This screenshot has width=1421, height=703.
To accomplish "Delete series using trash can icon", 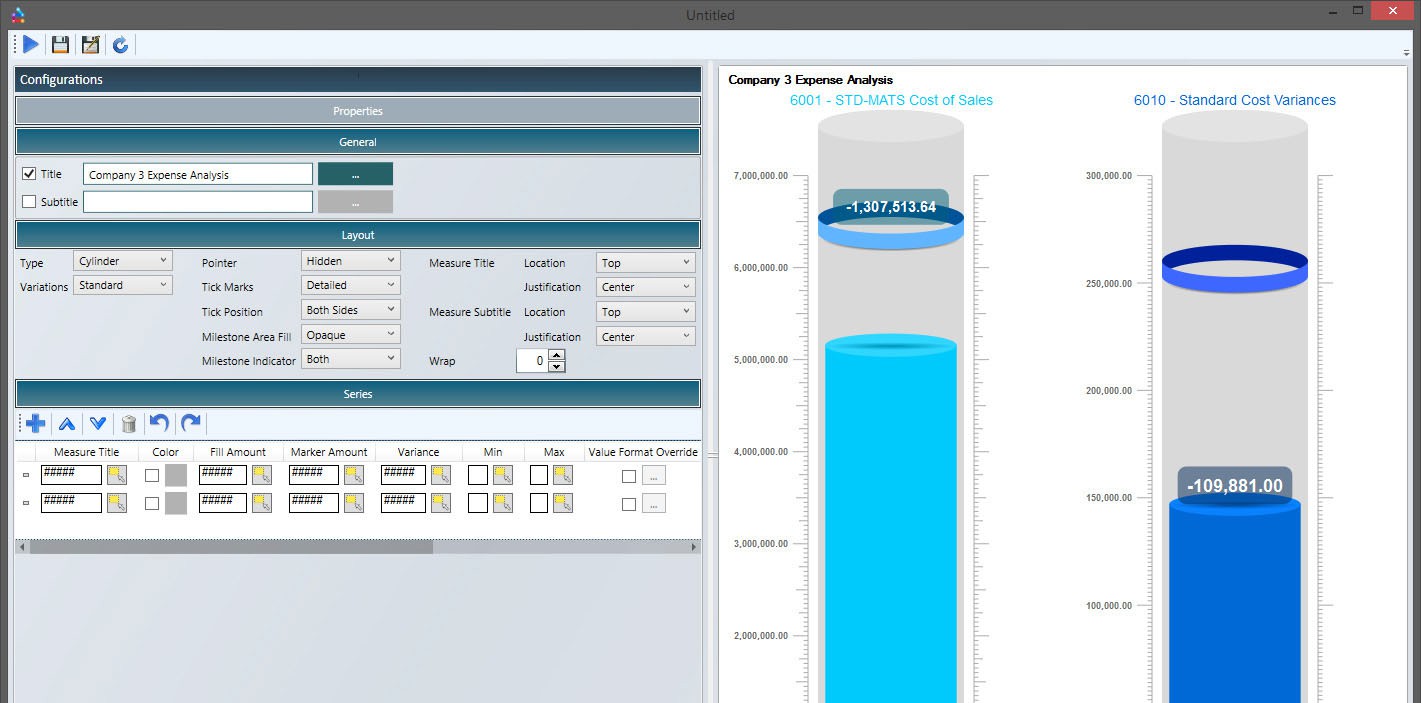I will (x=129, y=424).
